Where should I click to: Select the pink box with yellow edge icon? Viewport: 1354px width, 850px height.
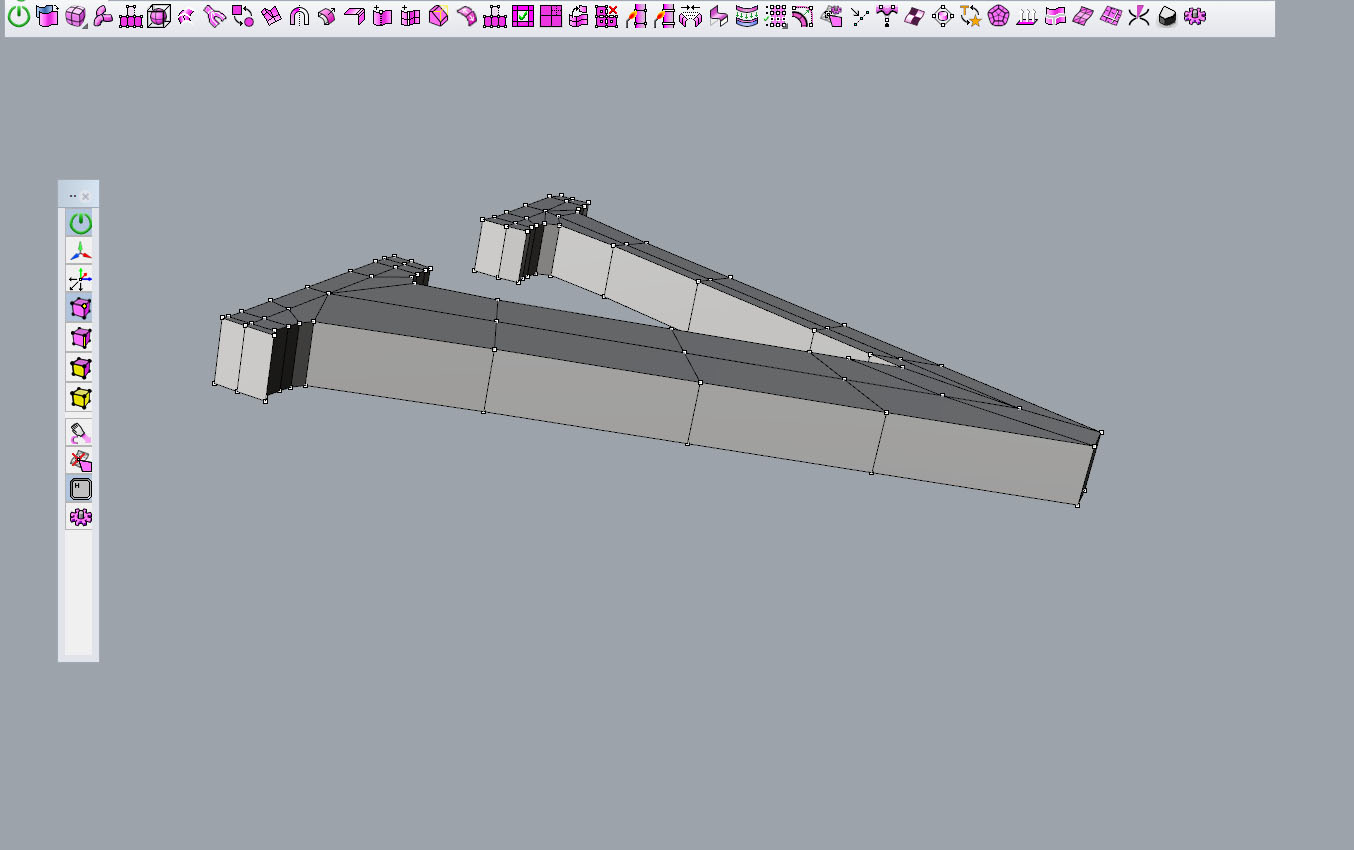(x=439, y=16)
